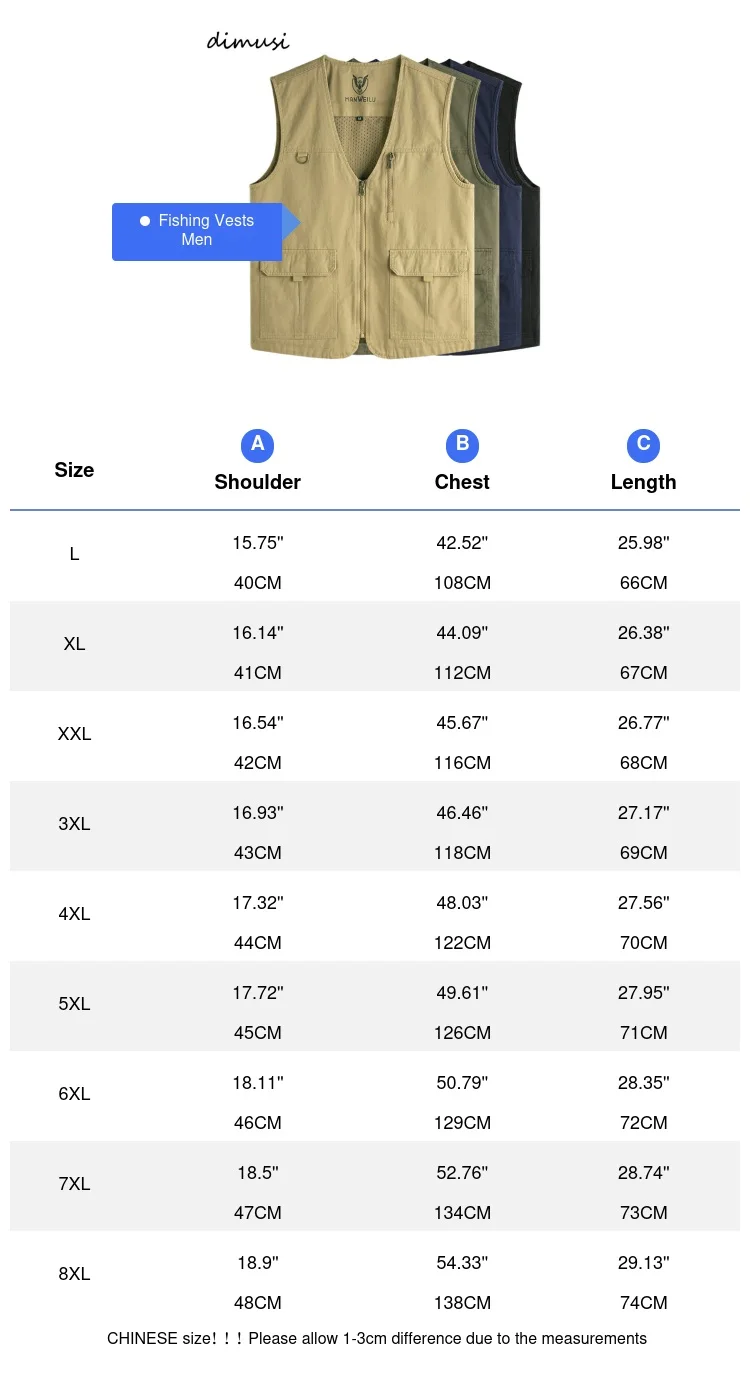Click the dimusi brand logo

click(248, 41)
